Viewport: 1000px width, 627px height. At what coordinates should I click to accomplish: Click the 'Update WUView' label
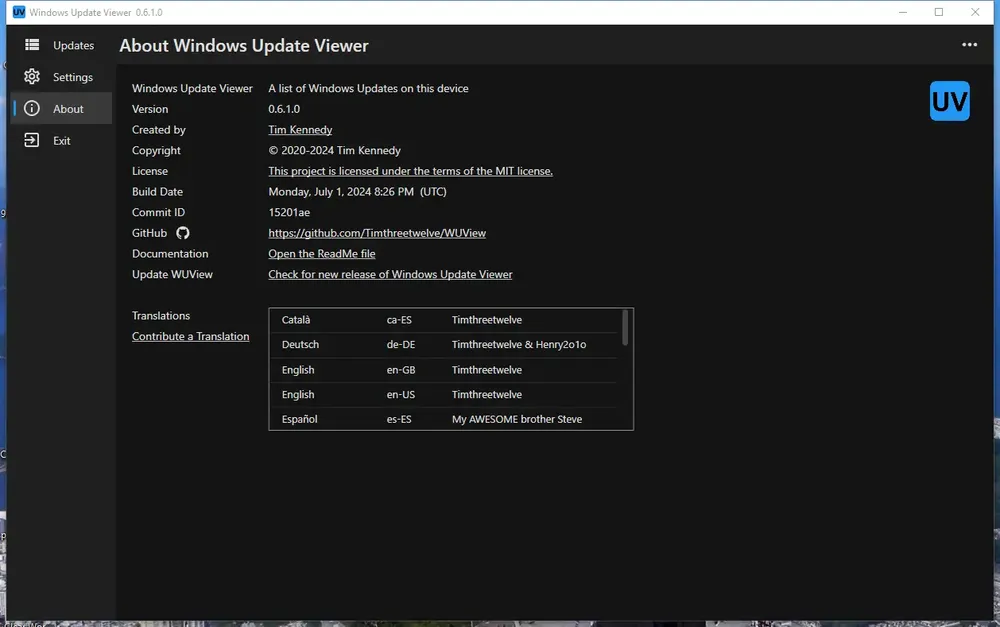172,274
